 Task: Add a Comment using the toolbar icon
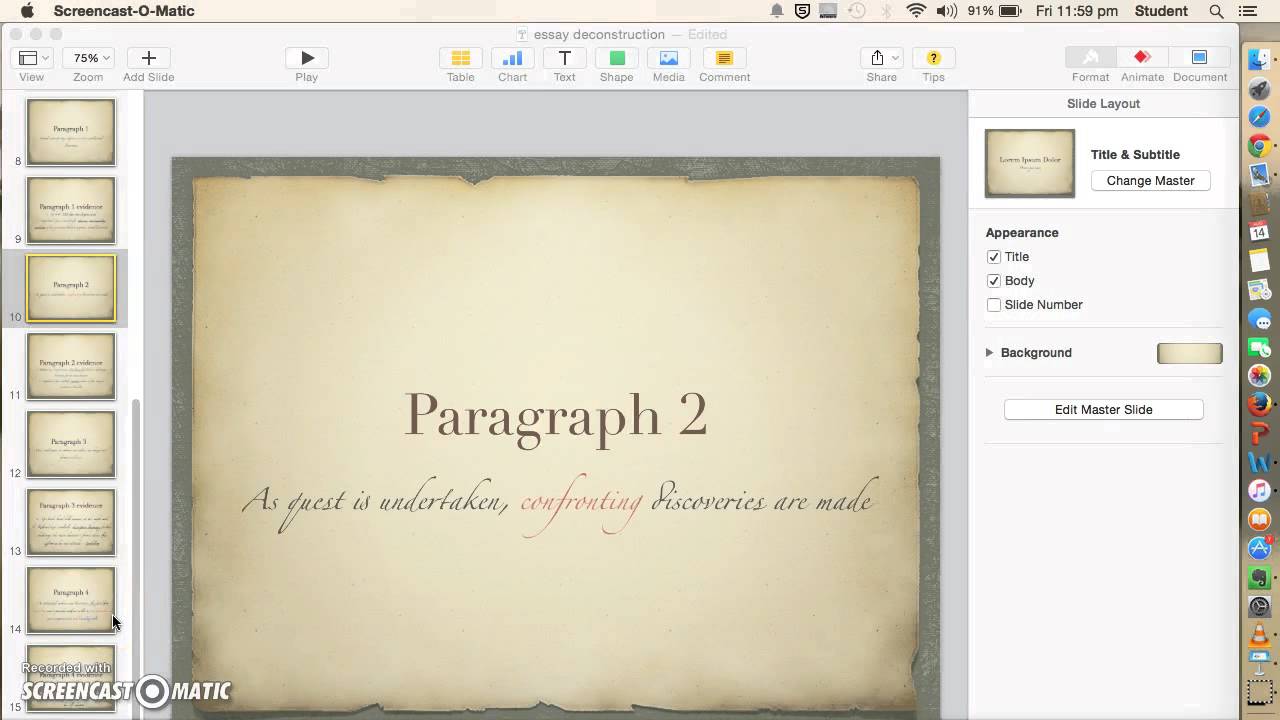tap(724, 58)
